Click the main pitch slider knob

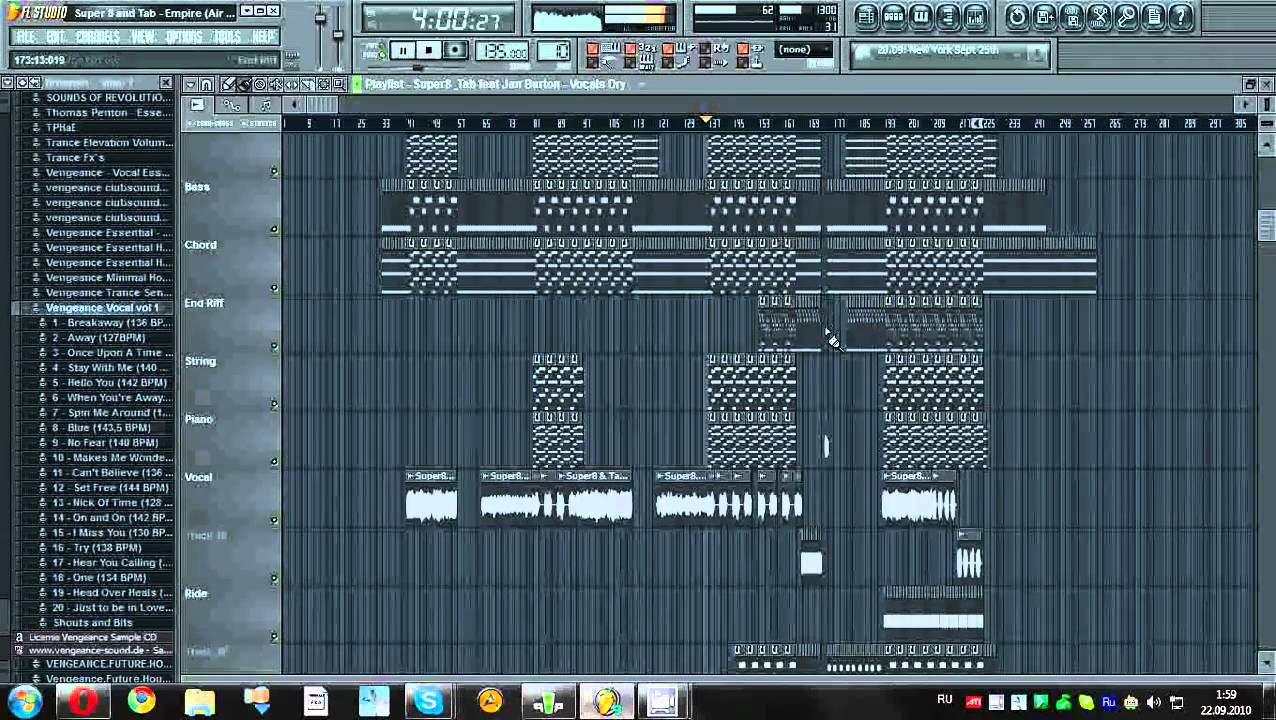(x=338, y=34)
